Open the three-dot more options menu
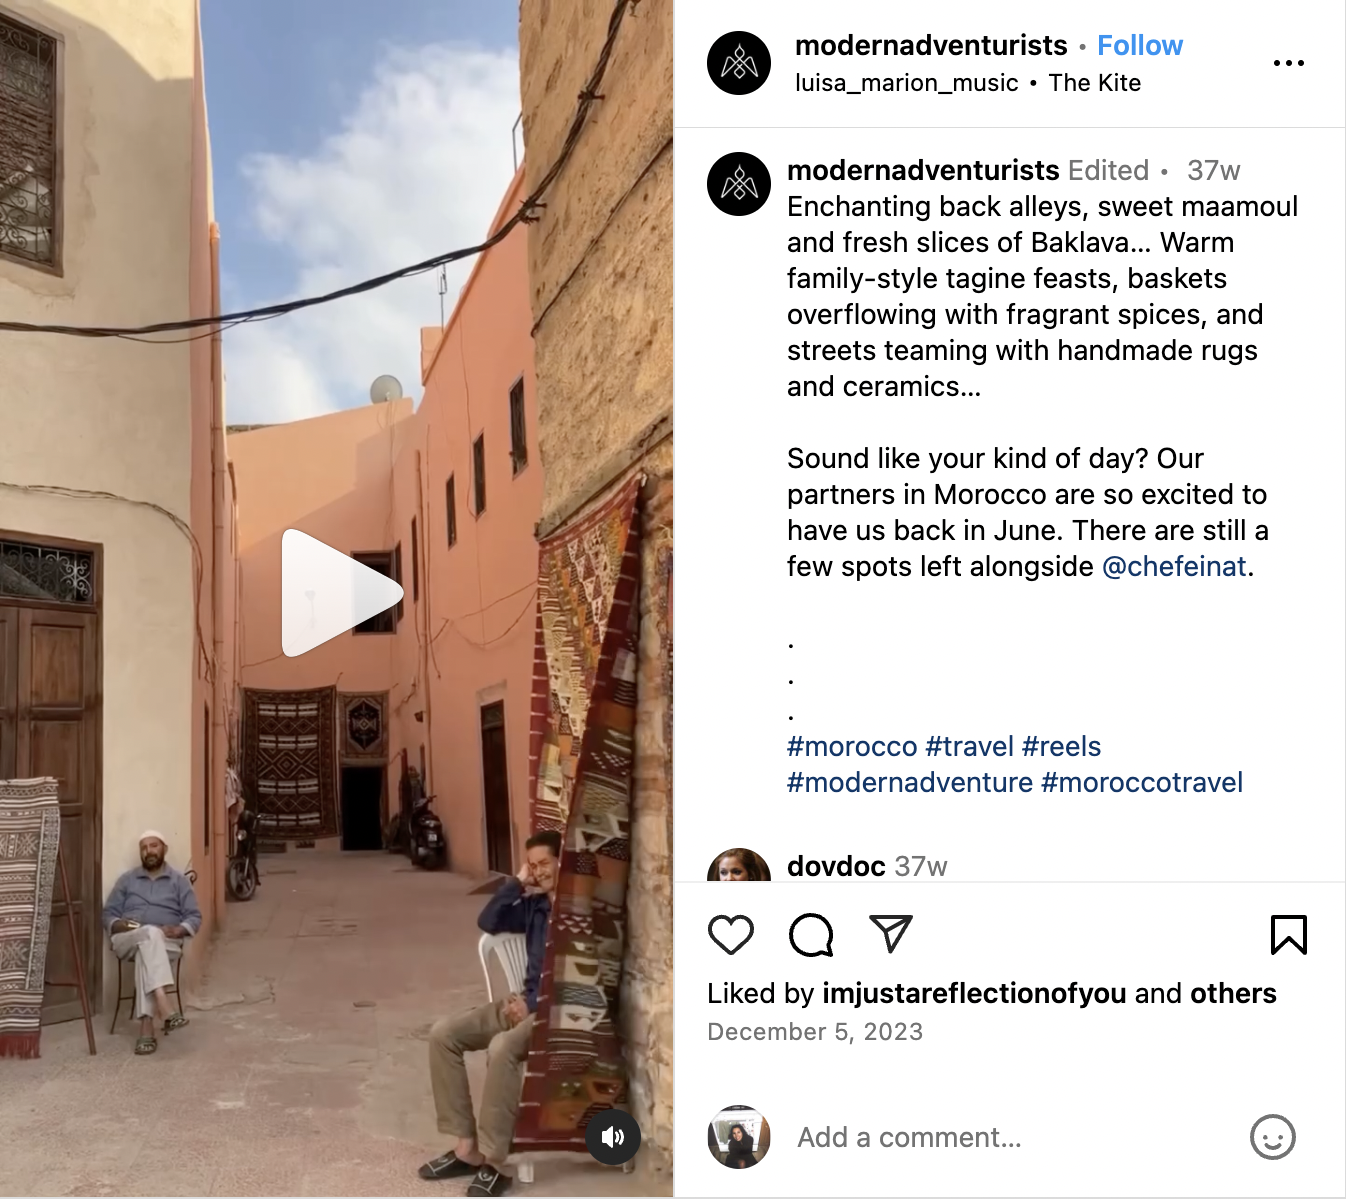 tap(1289, 63)
